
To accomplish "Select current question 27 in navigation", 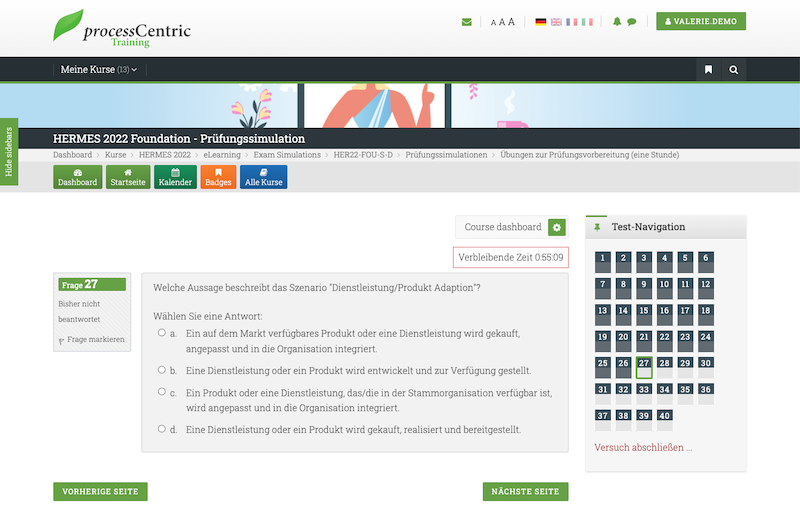I will click(x=644, y=367).
